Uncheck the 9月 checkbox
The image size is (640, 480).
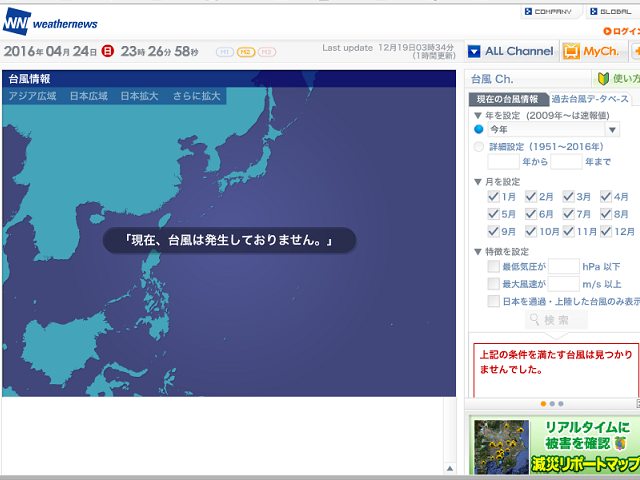pyautogui.click(x=493, y=231)
